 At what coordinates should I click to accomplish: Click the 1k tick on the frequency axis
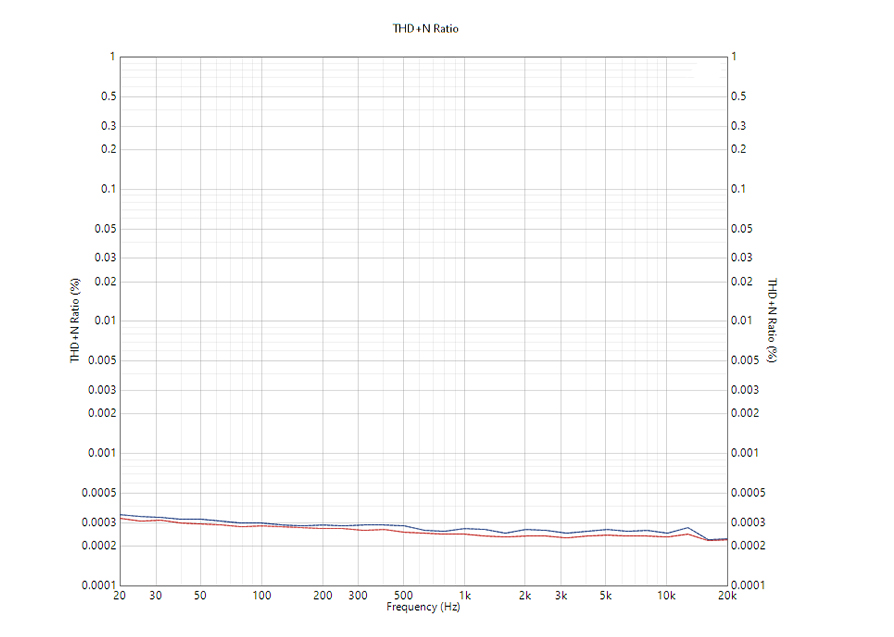(465, 596)
